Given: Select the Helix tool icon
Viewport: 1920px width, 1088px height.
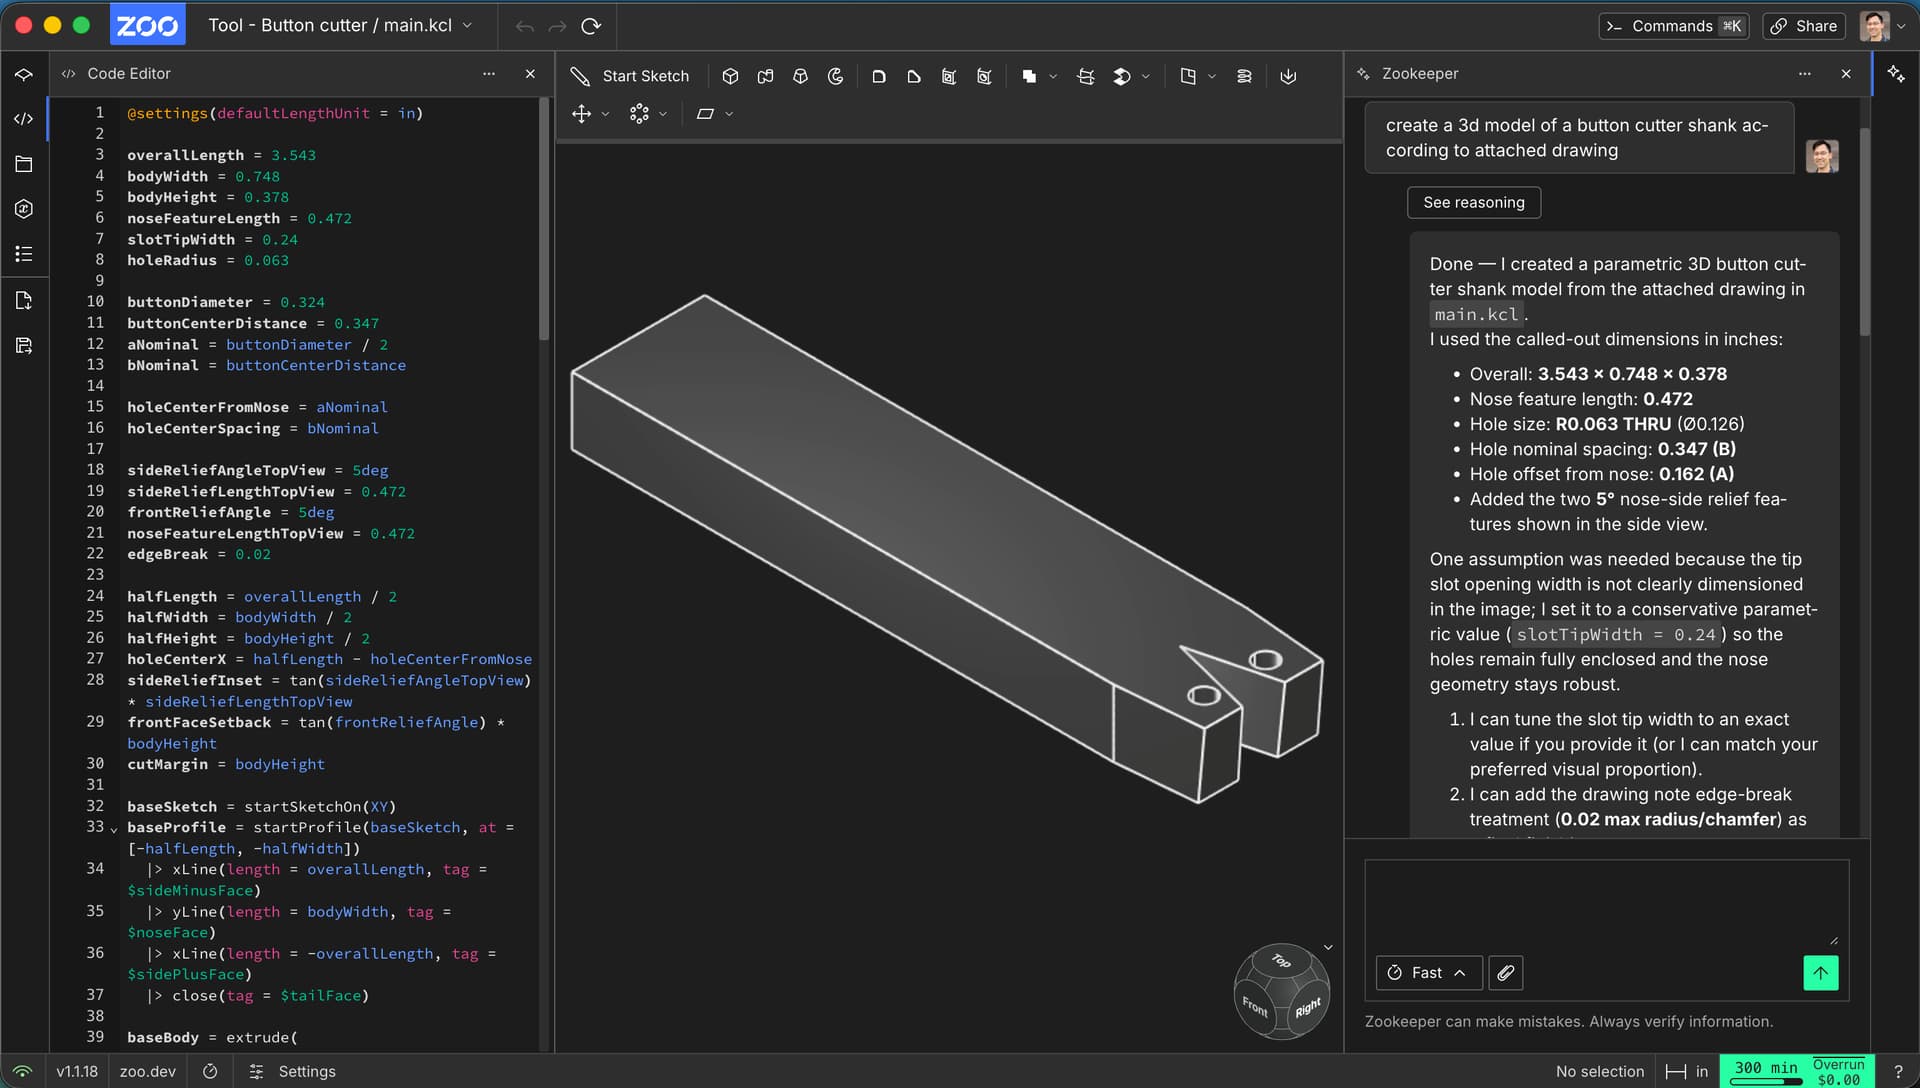Looking at the screenshot, I should (1243, 76).
